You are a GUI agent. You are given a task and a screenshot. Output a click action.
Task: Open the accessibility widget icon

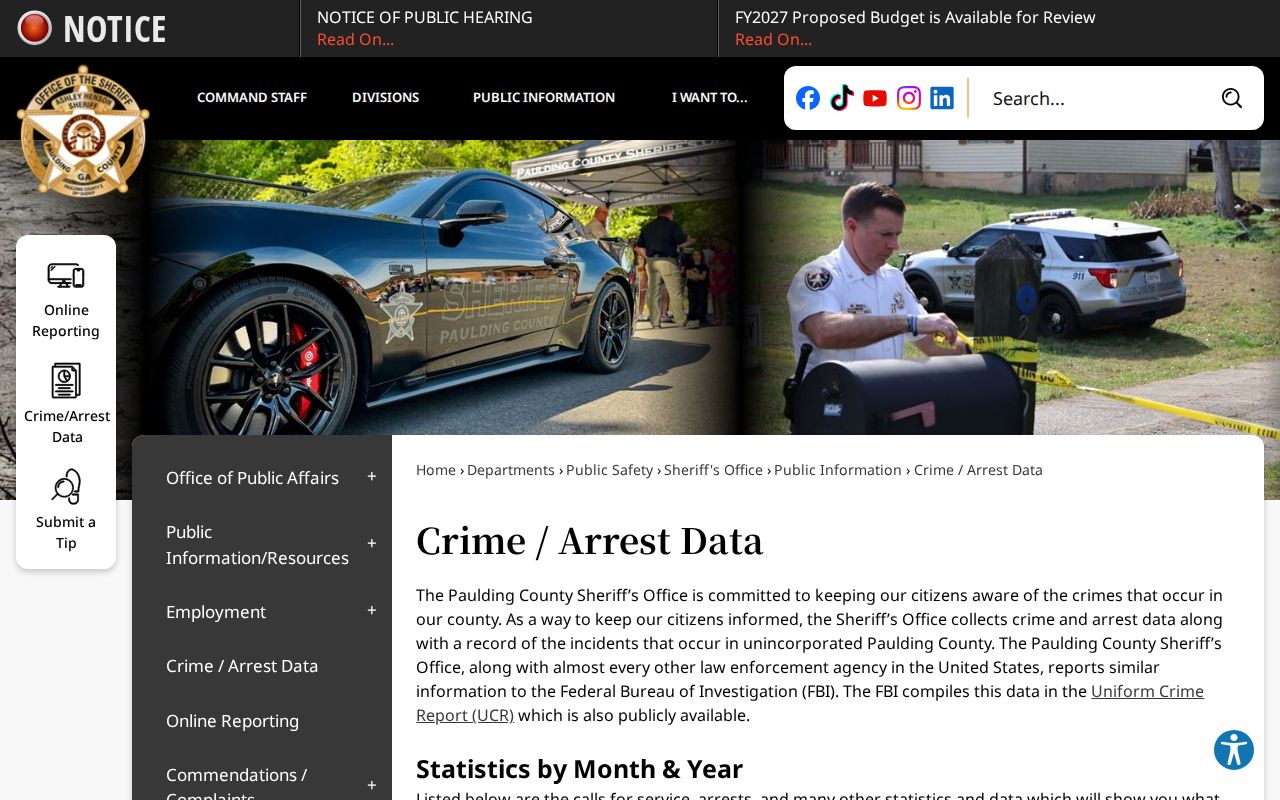(1234, 750)
